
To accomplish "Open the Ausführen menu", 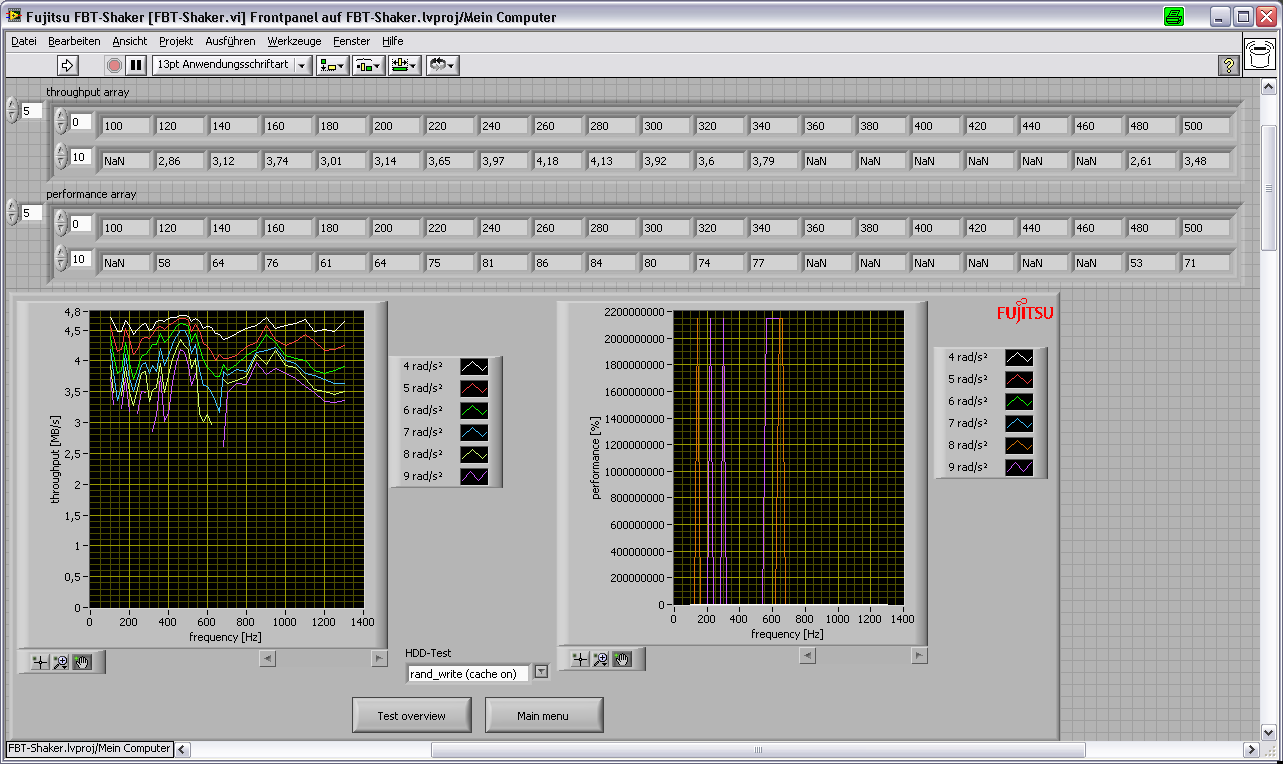I will click(230, 41).
